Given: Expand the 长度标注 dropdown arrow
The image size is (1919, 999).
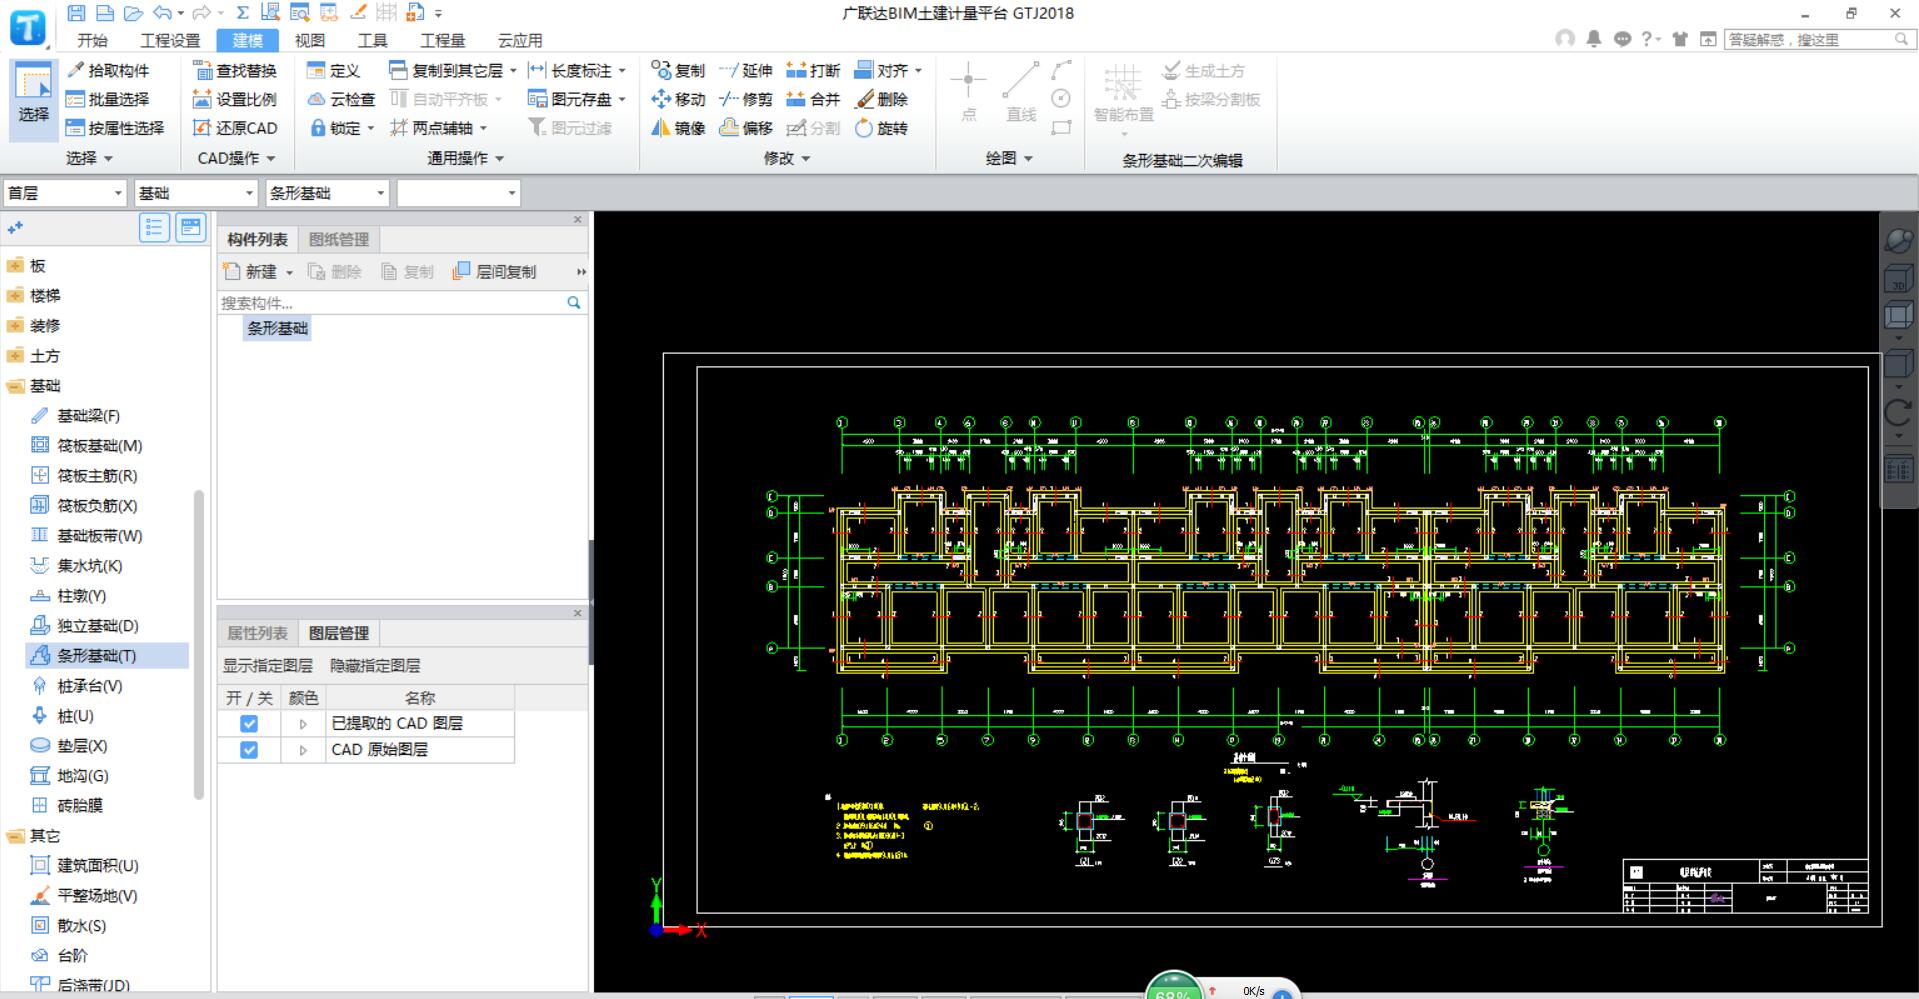Looking at the screenshot, I should coord(621,71).
